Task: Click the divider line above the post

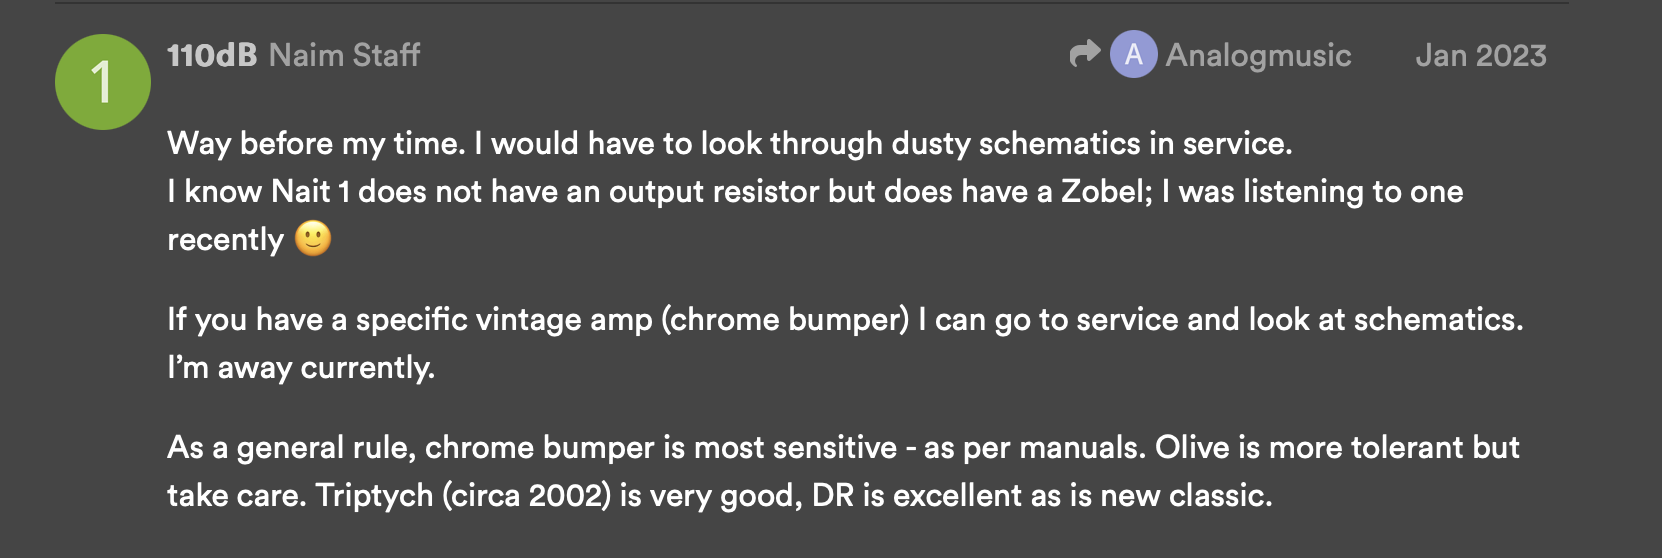Action: (811, 3)
